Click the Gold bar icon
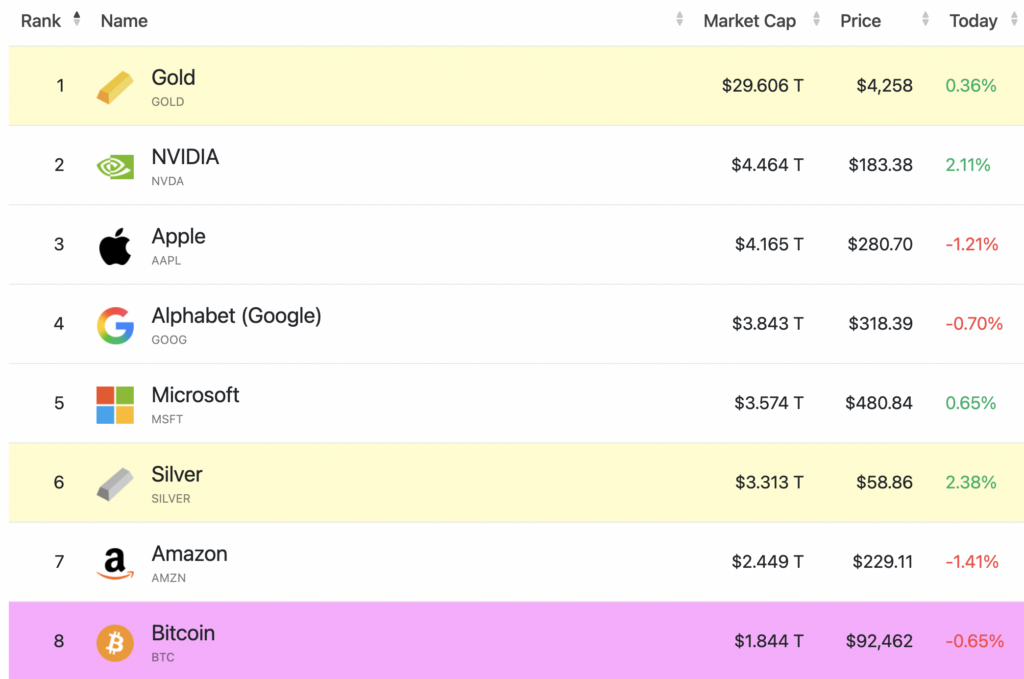 click(115, 87)
